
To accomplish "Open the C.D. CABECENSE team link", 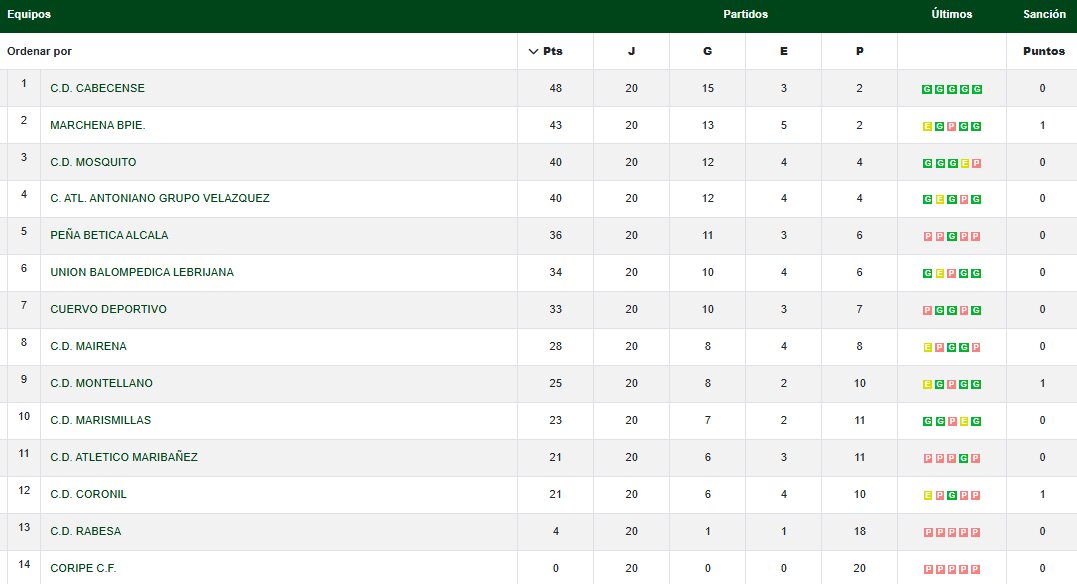I will pyautogui.click(x=97, y=88).
